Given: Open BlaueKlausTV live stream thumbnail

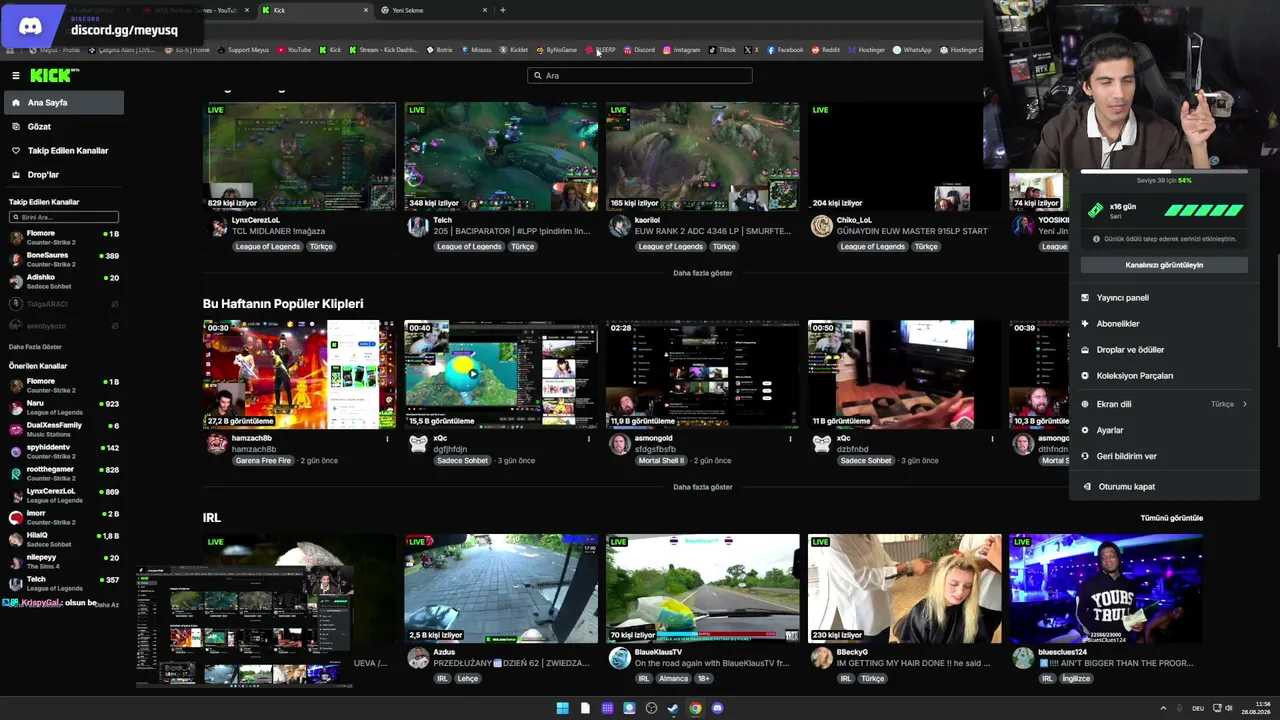Looking at the screenshot, I should [x=703, y=588].
